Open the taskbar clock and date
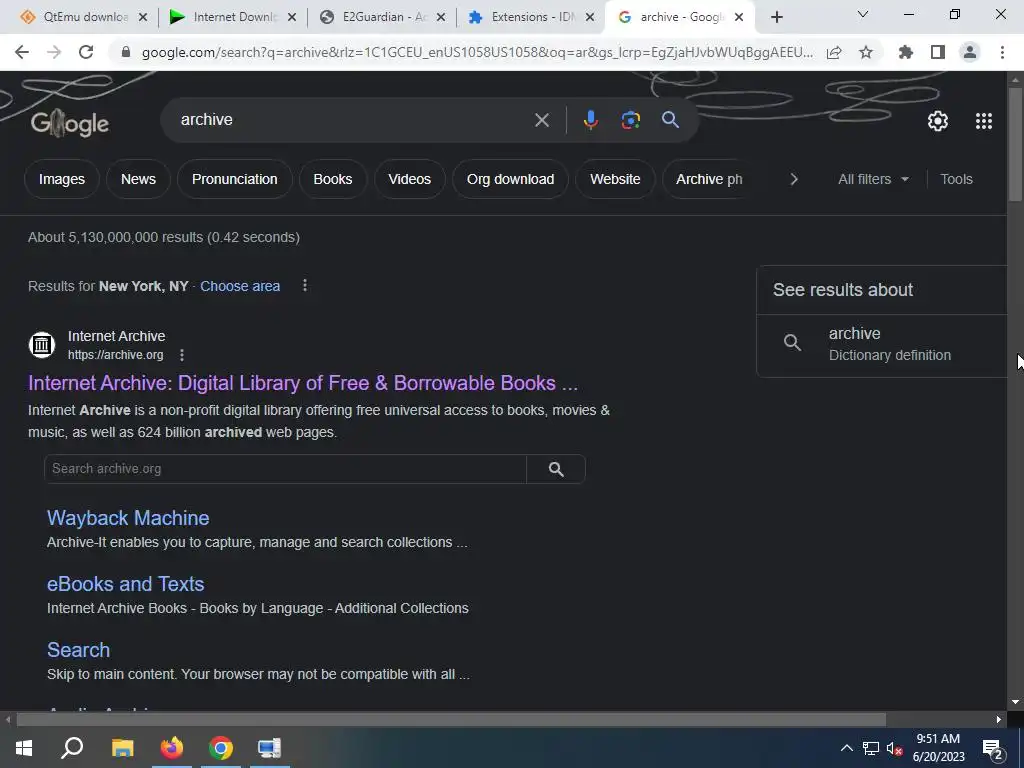1024x768 pixels. (x=938, y=748)
